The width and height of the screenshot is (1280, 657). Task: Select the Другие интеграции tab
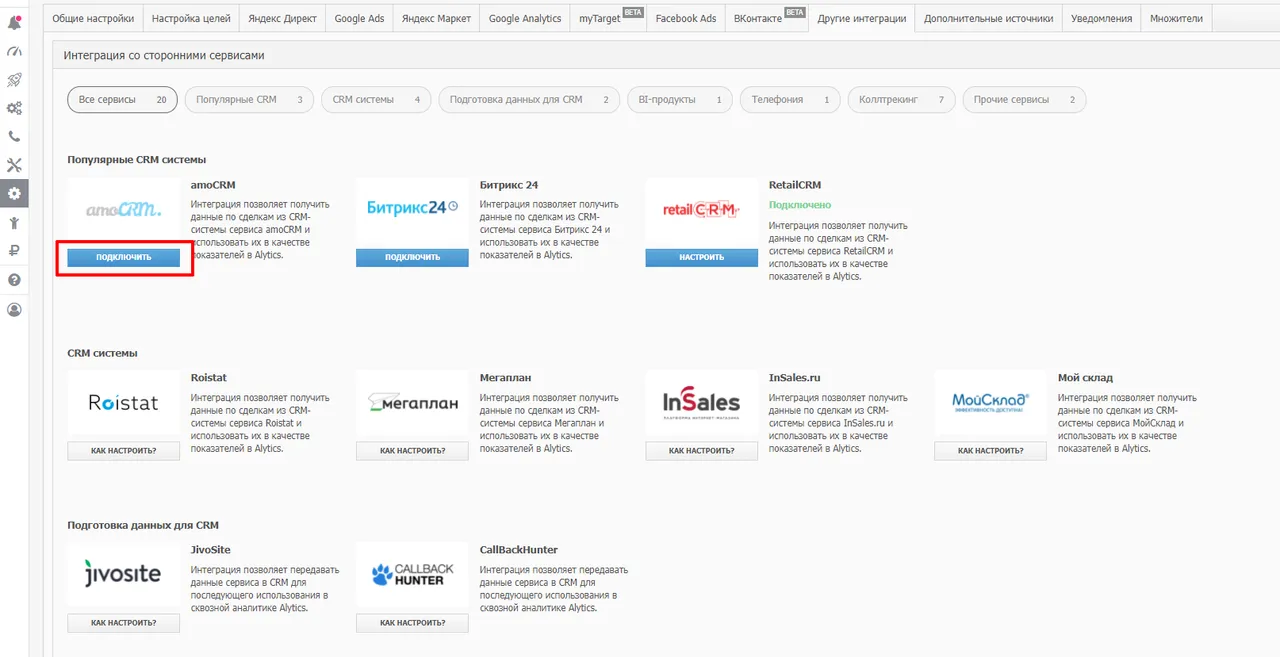862,18
